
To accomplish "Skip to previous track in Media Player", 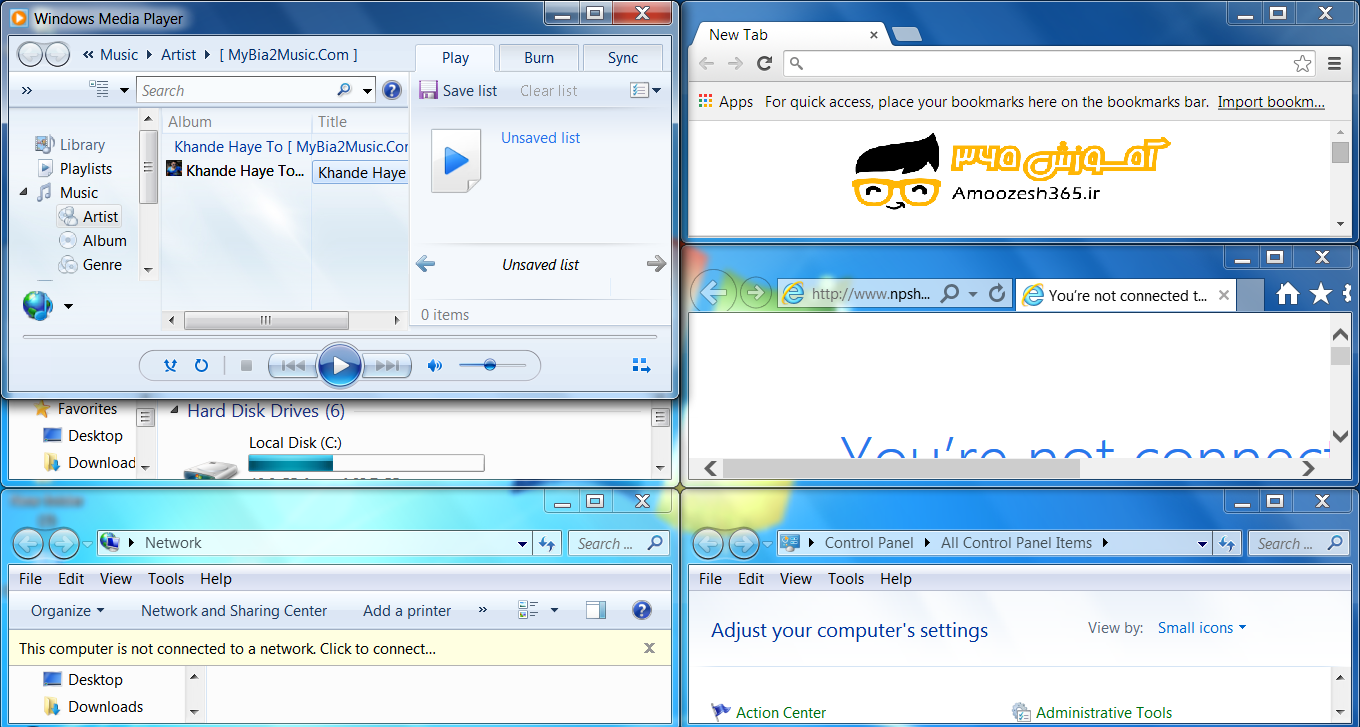I will [293, 366].
